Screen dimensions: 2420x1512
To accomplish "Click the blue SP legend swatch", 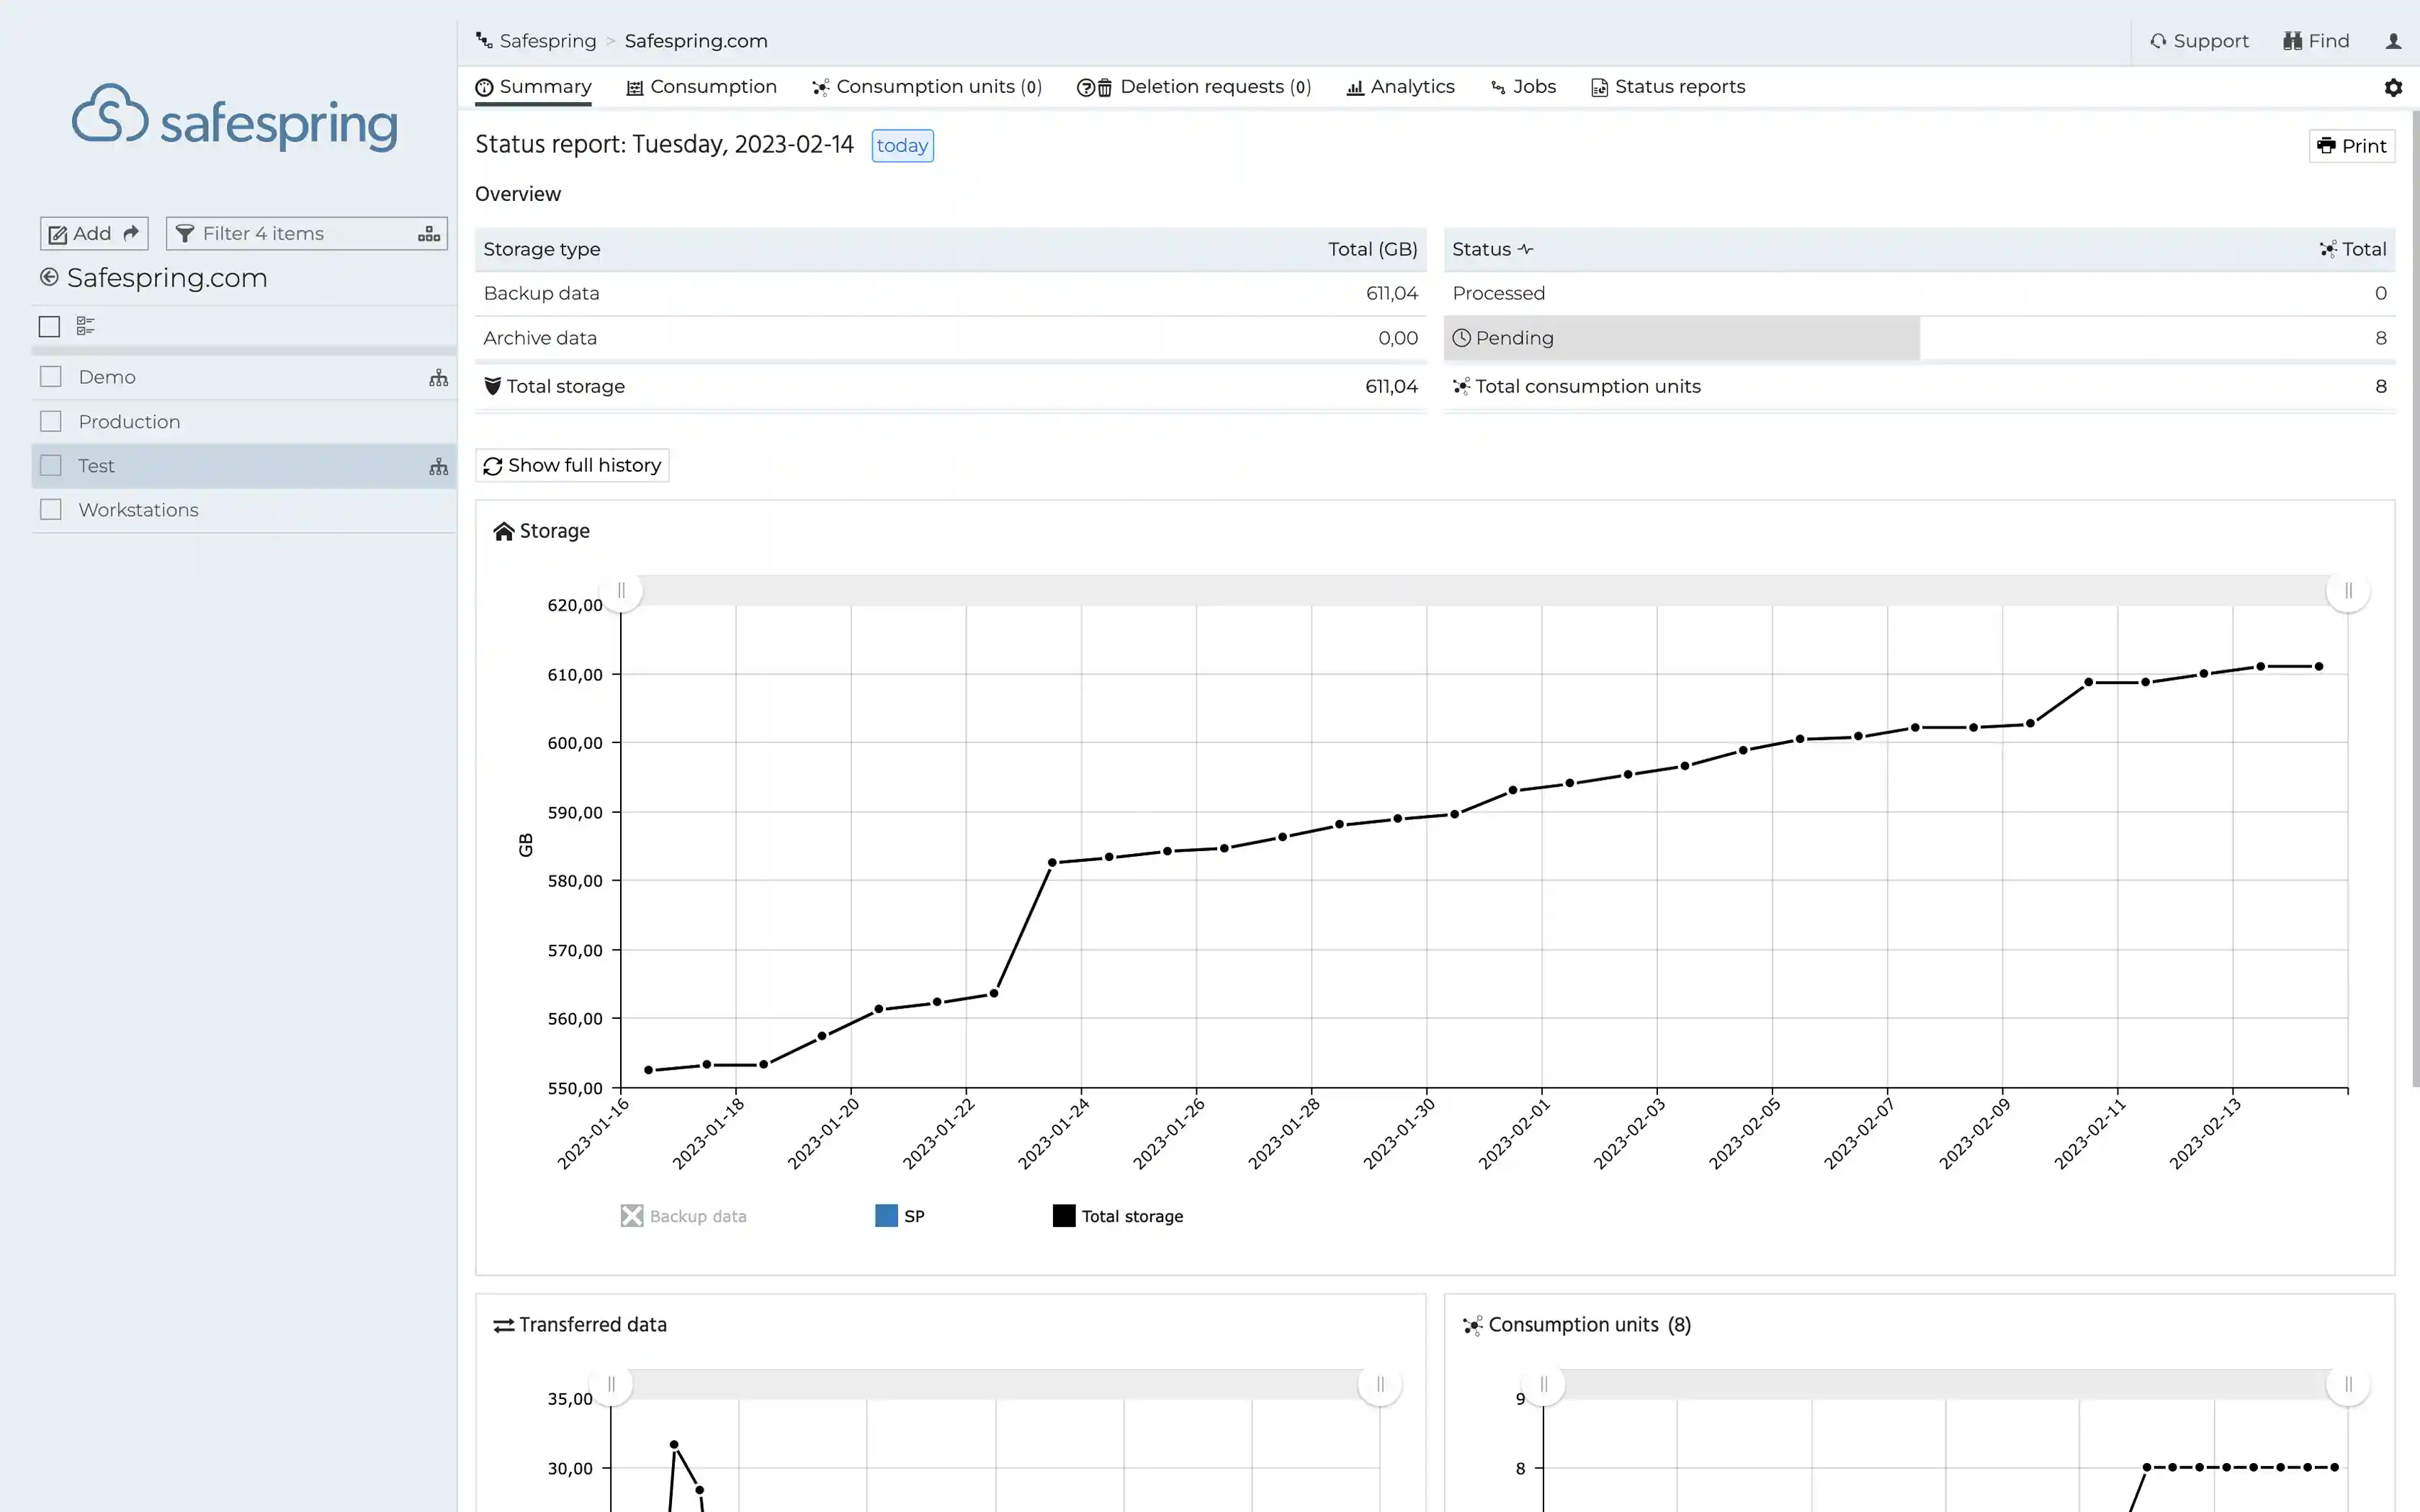I will (x=885, y=1215).
